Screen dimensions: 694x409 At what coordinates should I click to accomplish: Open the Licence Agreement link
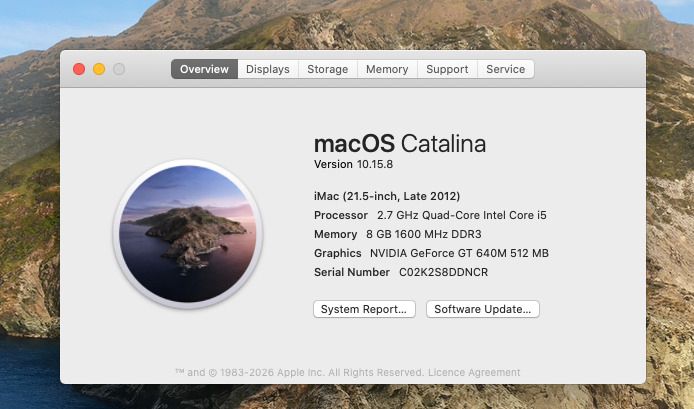(474, 372)
